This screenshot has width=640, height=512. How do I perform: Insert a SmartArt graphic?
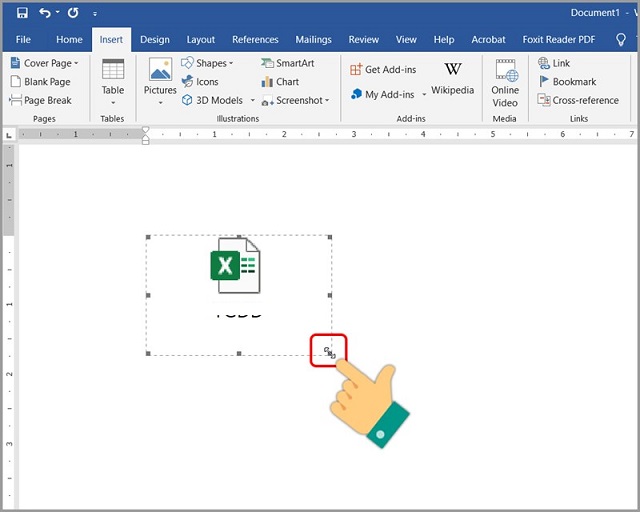pos(287,63)
